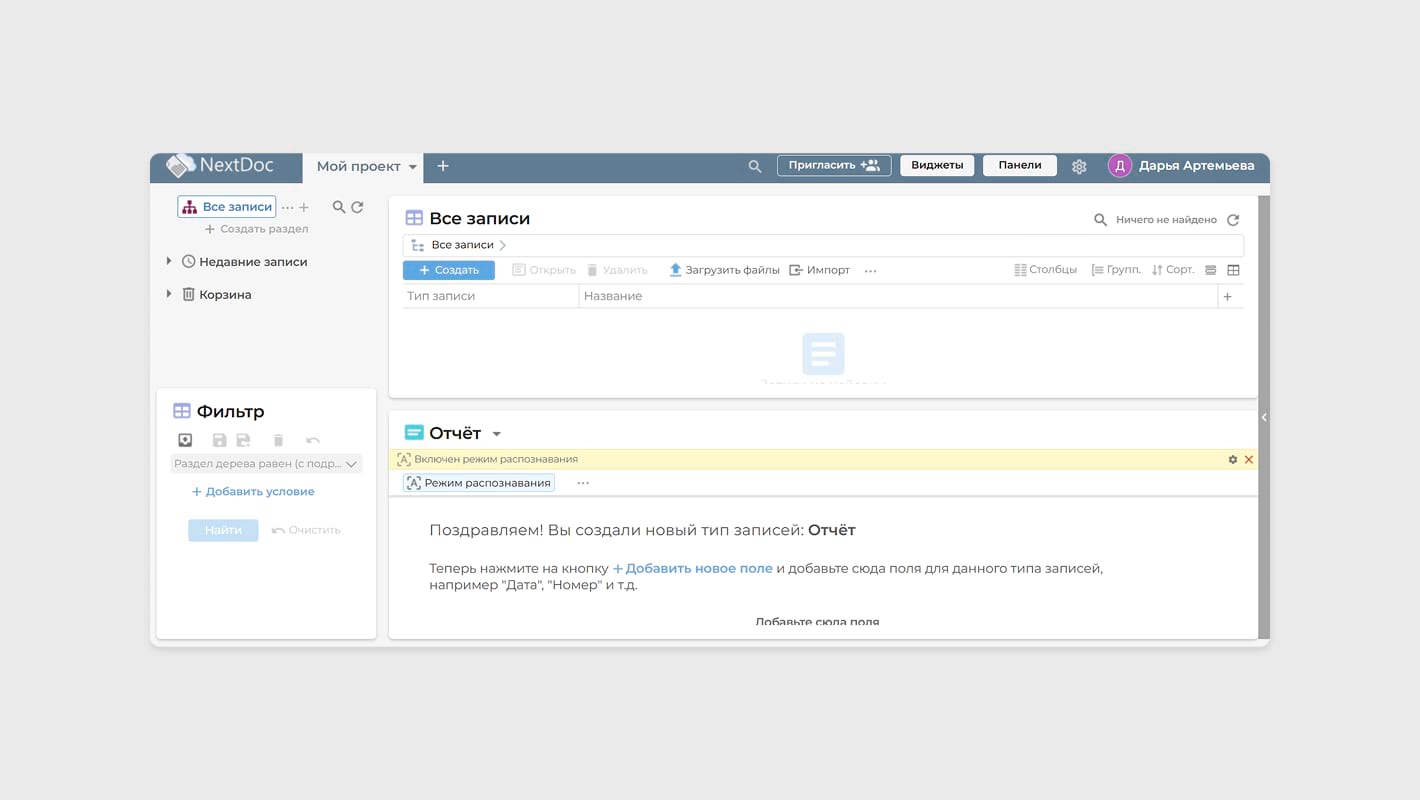Click the load filter icon under Фильтр
This screenshot has width=1420, height=800.
(x=185, y=440)
